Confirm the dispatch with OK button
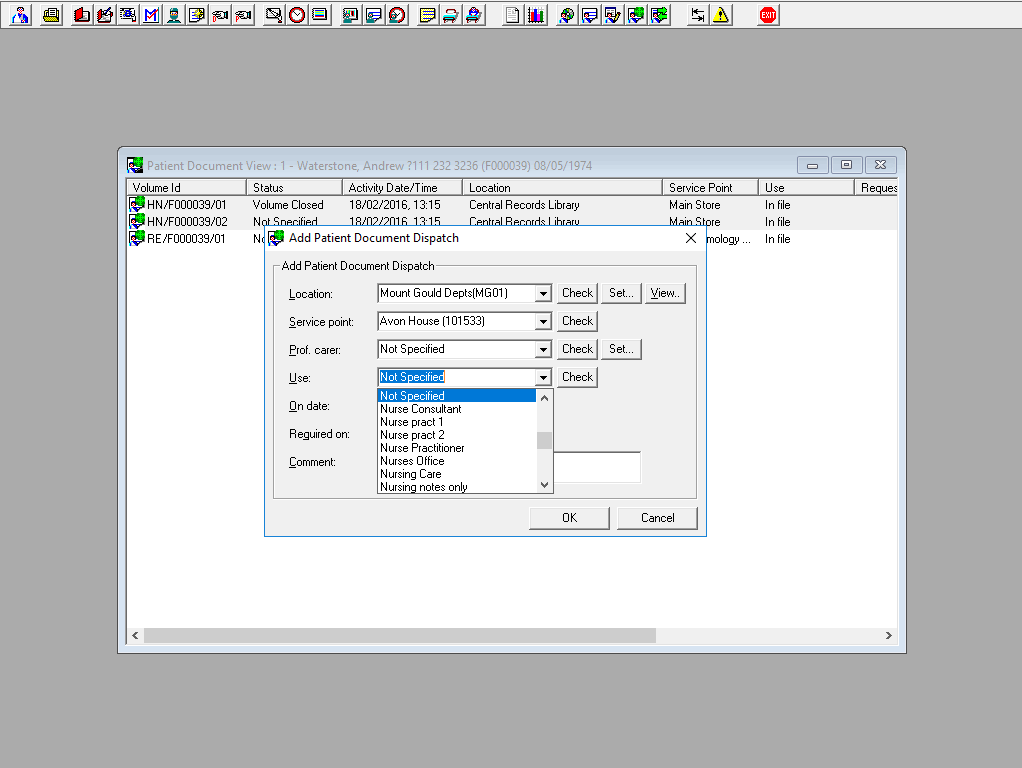The width and height of the screenshot is (1022, 768). 569,518
